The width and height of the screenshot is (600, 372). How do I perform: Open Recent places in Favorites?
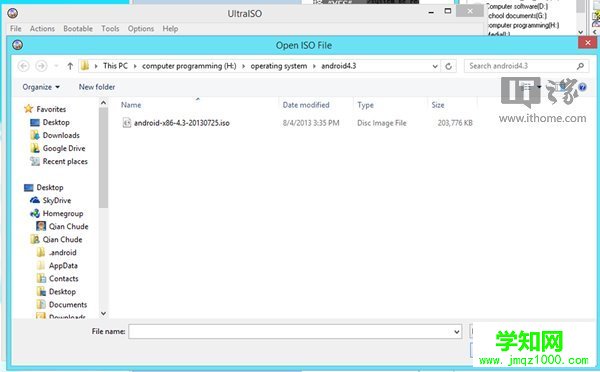coord(65,162)
